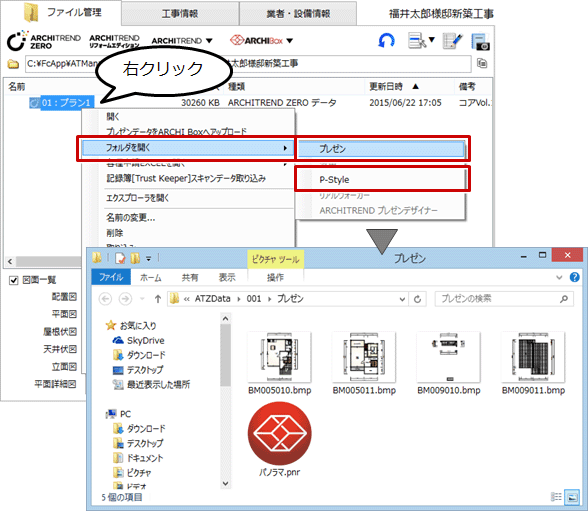Select 平面図 in drawing list
This screenshot has width=588, height=511.
click(x=64, y=314)
